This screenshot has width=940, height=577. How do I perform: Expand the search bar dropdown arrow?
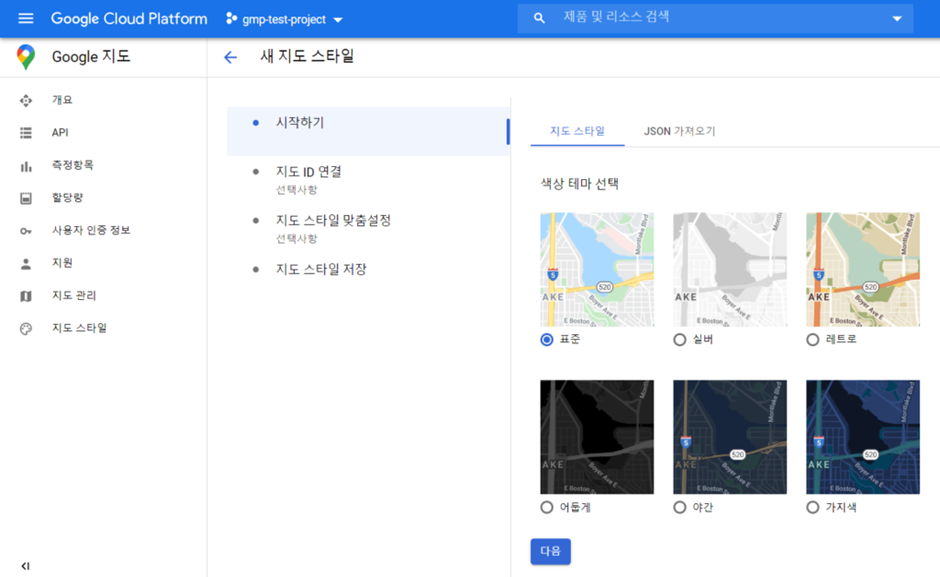tap(897, 19)
